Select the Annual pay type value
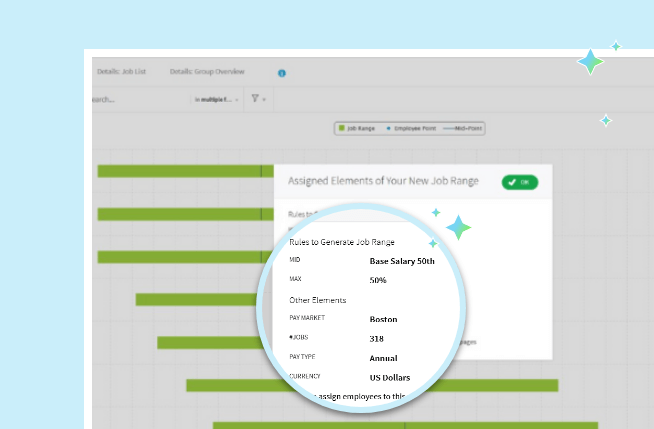 tap(383, 358)
